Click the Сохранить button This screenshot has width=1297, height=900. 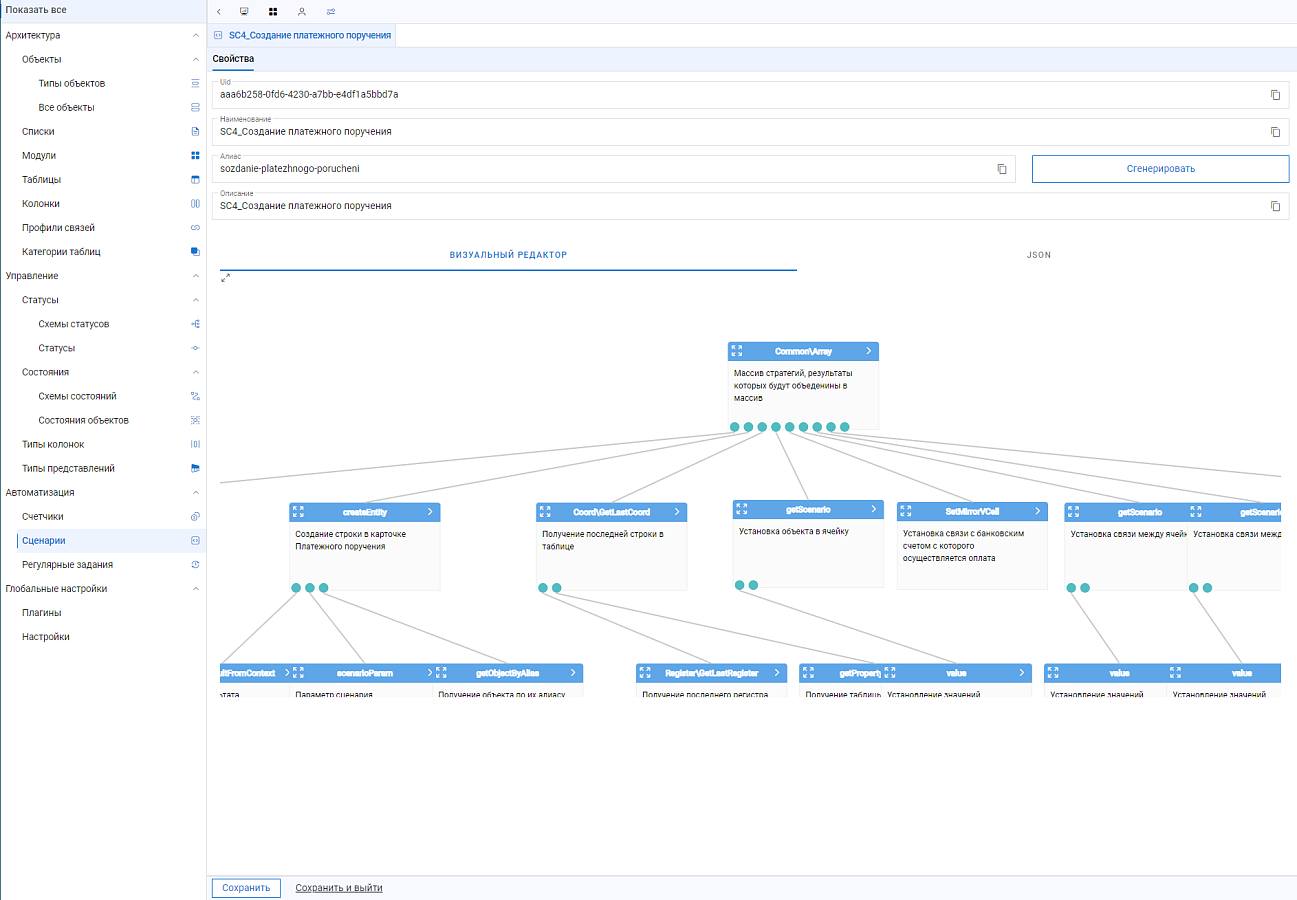246,887
